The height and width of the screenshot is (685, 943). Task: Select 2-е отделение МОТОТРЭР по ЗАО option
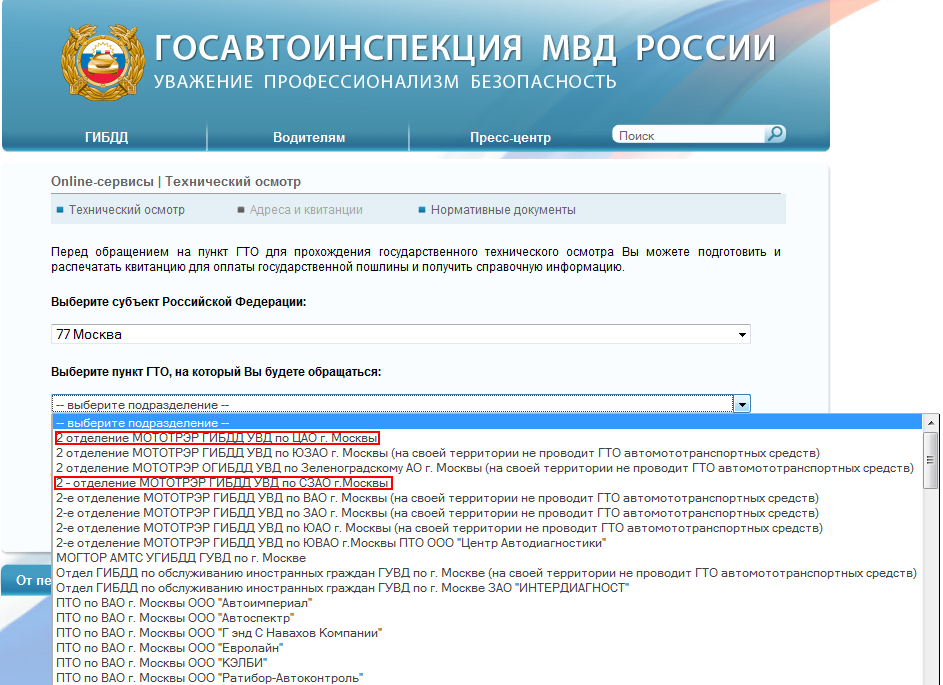pos(487,513)
